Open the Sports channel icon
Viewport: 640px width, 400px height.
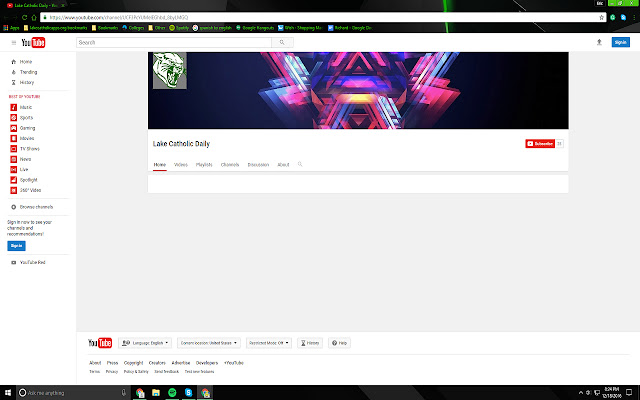click(13, 118)
